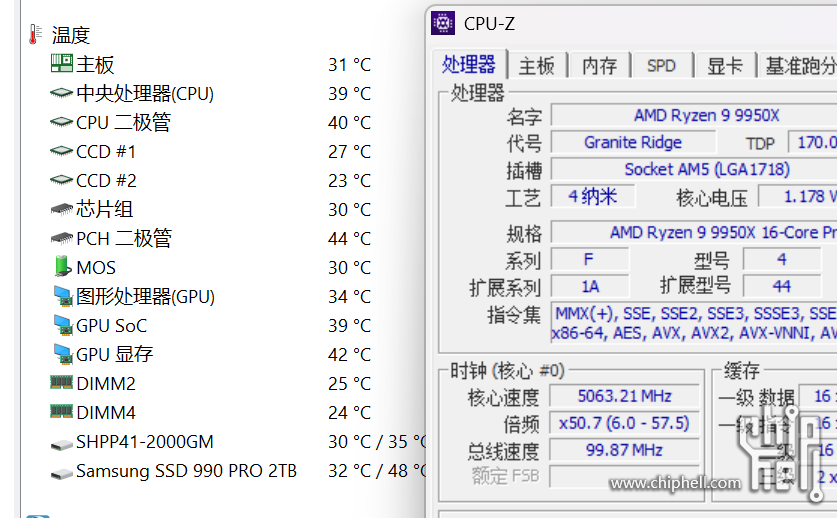This screenshot has width=837, height=518.
Task: Click the chip icon next to CPU 二极管
Action: click(x=61, y=122)
